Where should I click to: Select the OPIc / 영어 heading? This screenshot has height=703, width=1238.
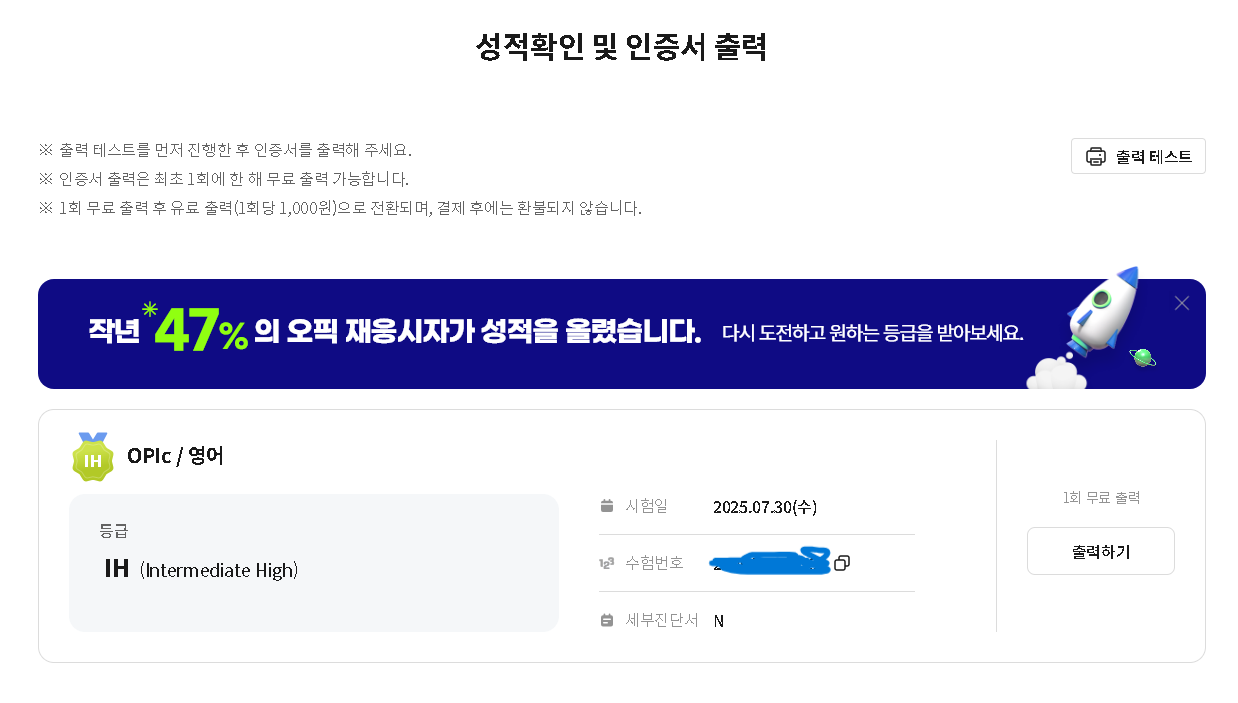coord(175,456)
